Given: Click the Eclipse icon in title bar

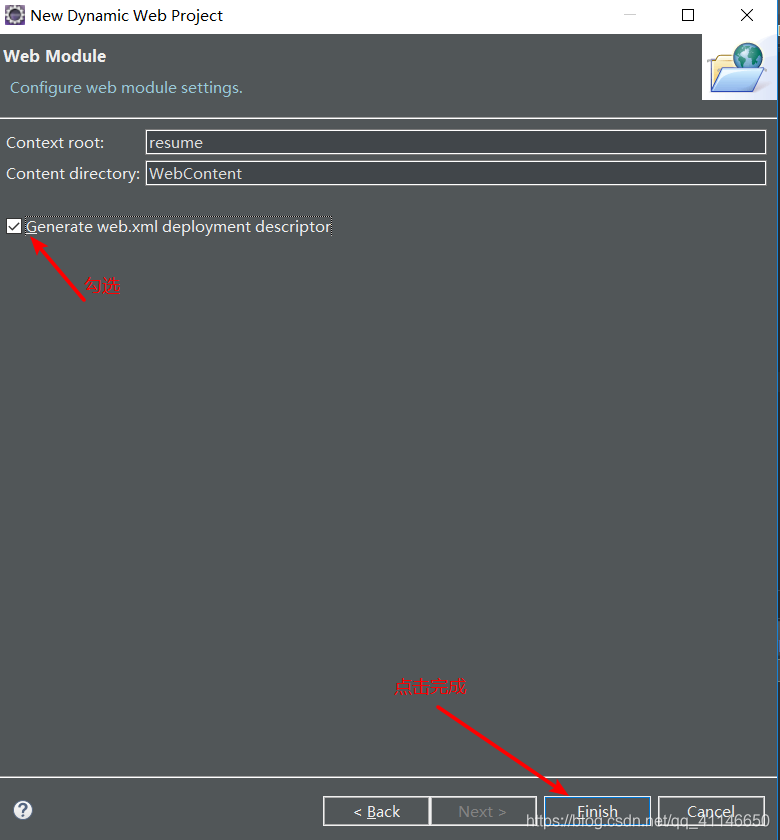Looking at the screenshot, I should [x=14, y=15].
